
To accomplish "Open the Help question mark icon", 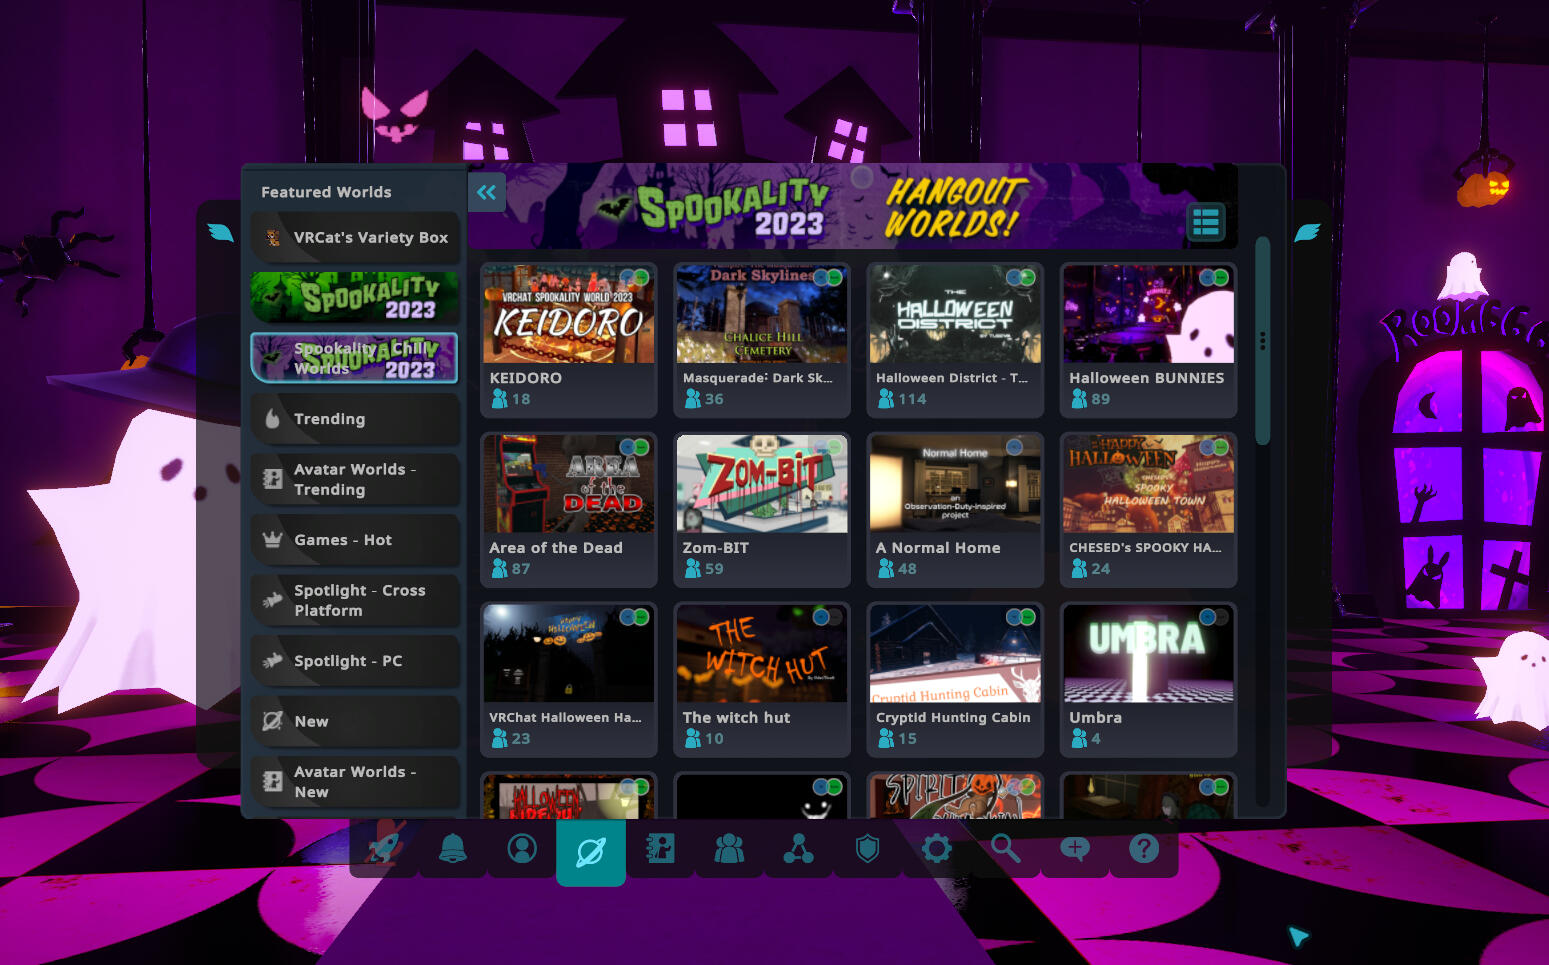I will point(1143,849).
